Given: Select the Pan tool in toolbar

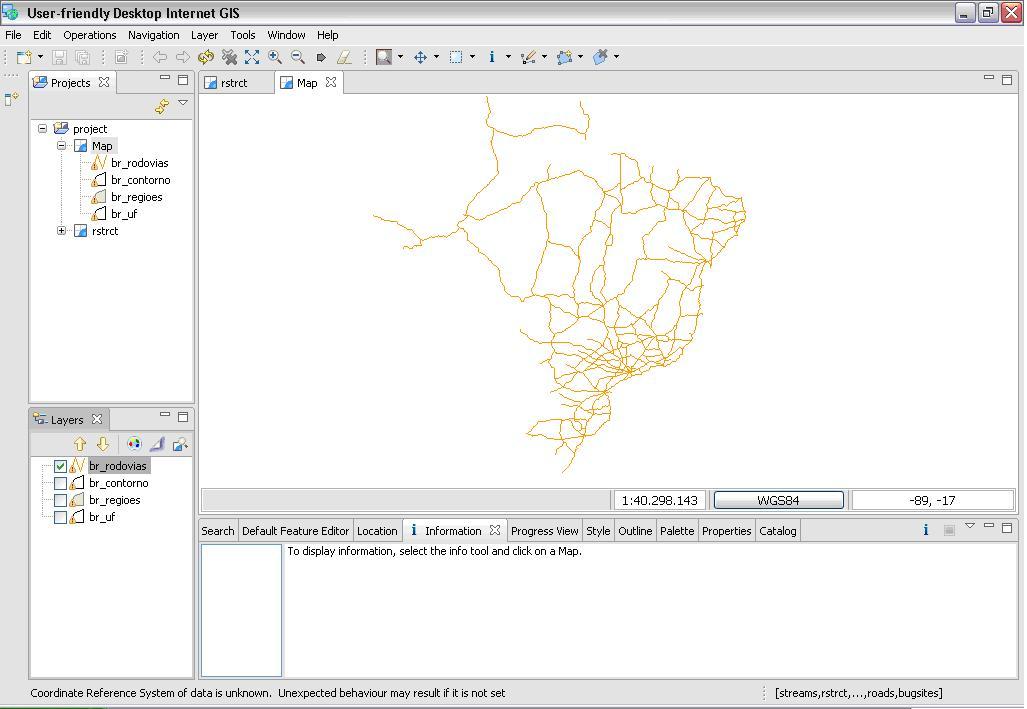Looking at the screenshot, I should [x=421, y=57].
